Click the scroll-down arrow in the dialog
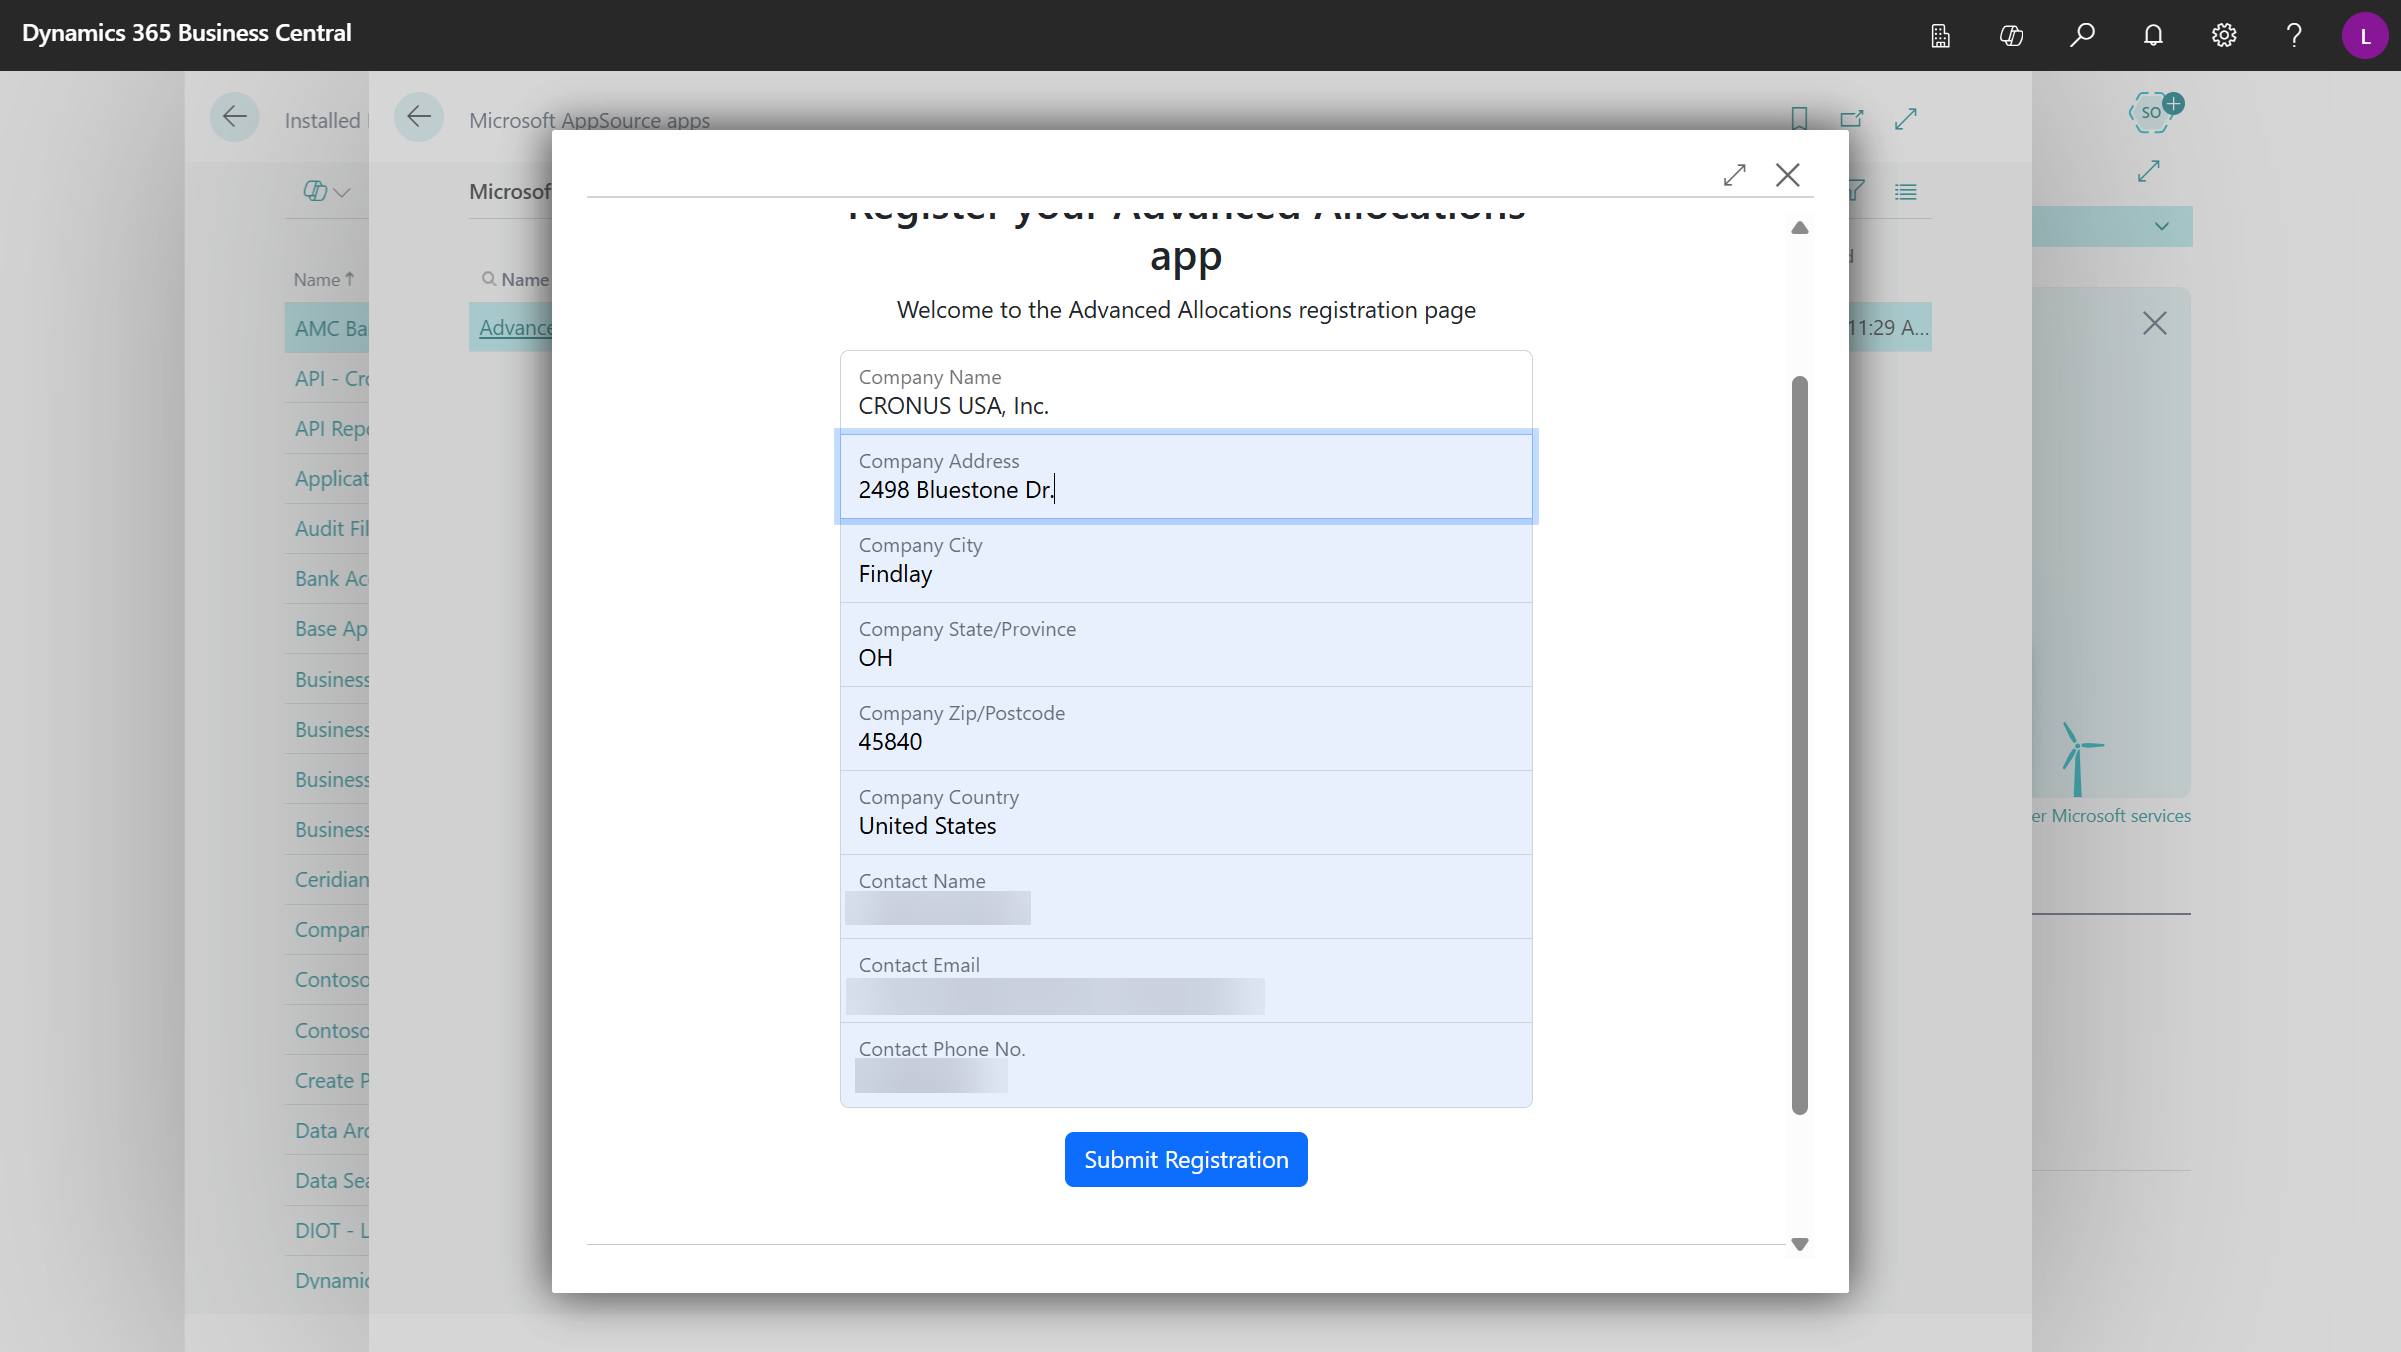The width and height of the screenshot is (2401, 1352). pyautogui.click(x=1799, y=1244)
